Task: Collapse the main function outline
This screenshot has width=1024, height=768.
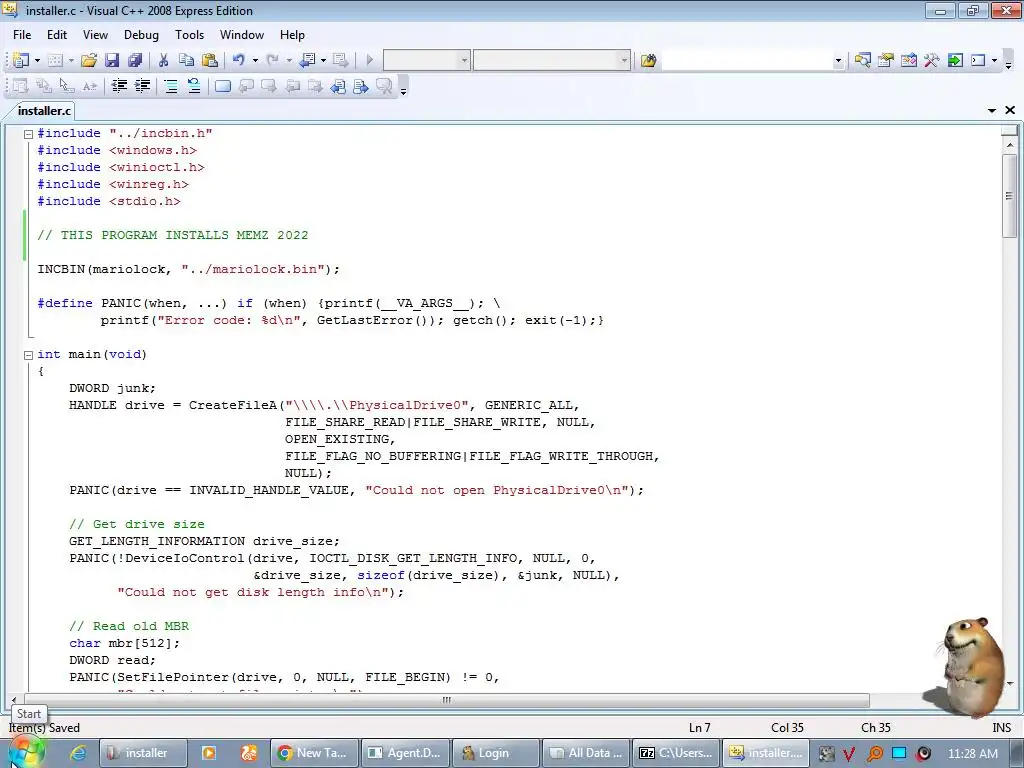Action: (x=28, y=355)
